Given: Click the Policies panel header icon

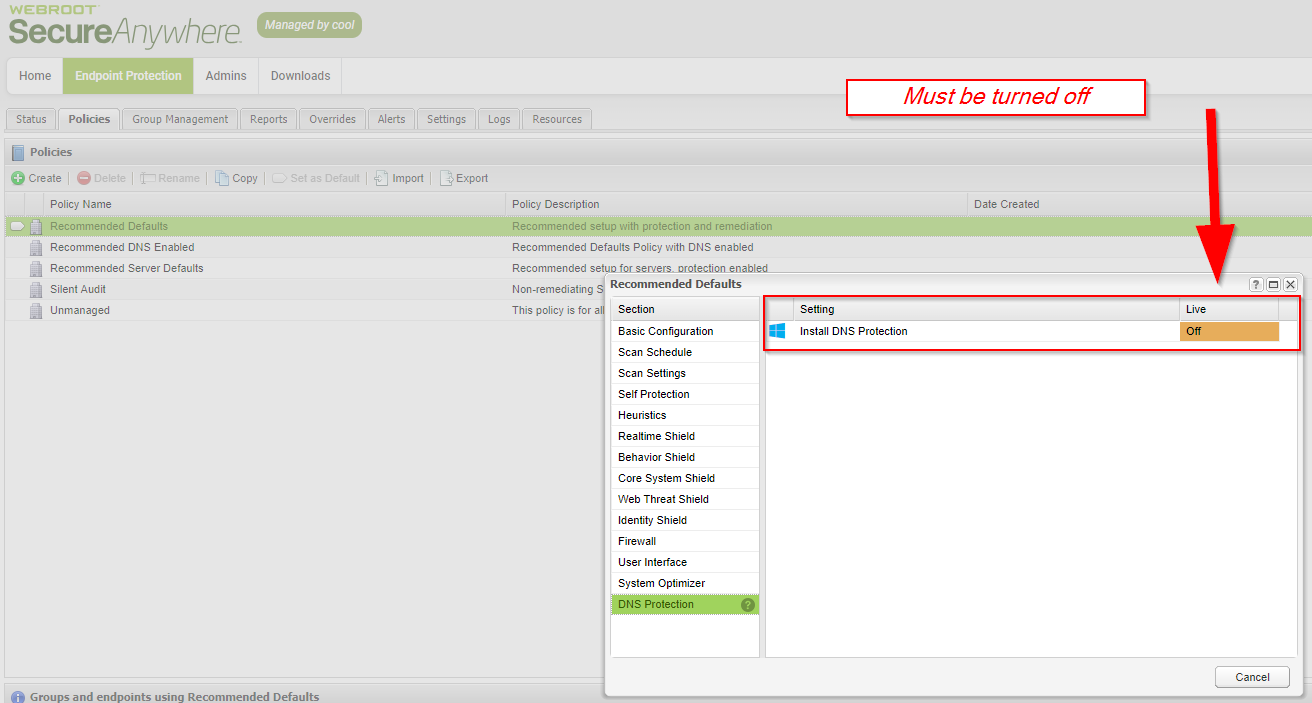Looking at the screenshot, I should click(17, 152).
